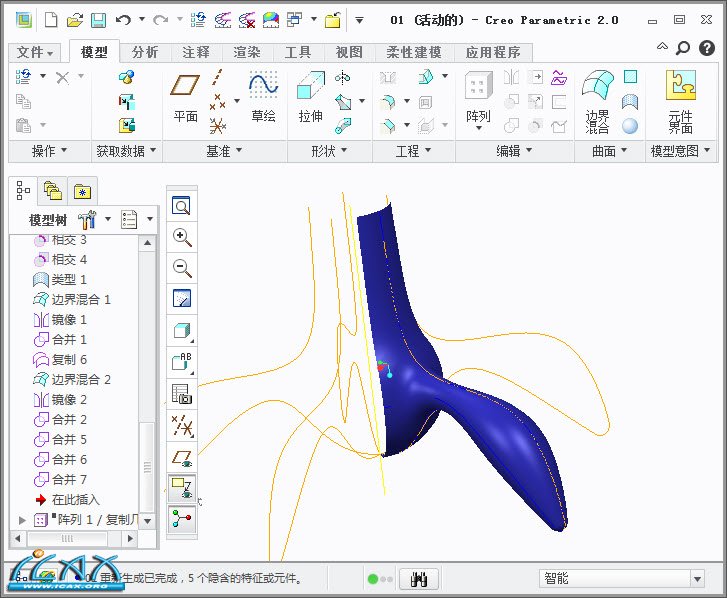Click the Zoom Out magnifier icon

pos(182,268)
